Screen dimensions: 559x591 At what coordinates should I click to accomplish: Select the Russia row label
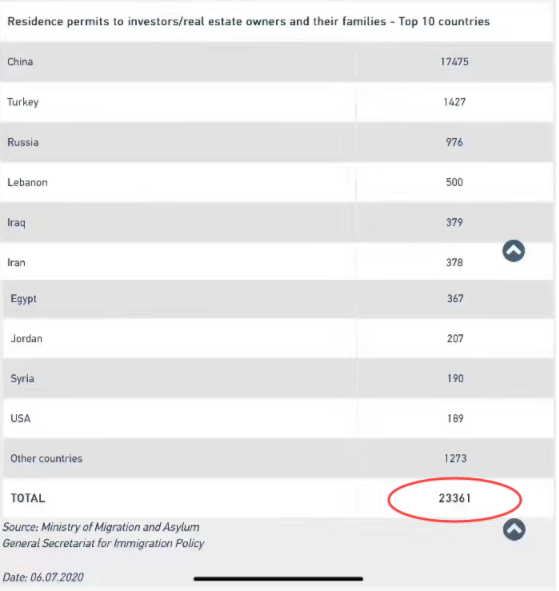23,142
